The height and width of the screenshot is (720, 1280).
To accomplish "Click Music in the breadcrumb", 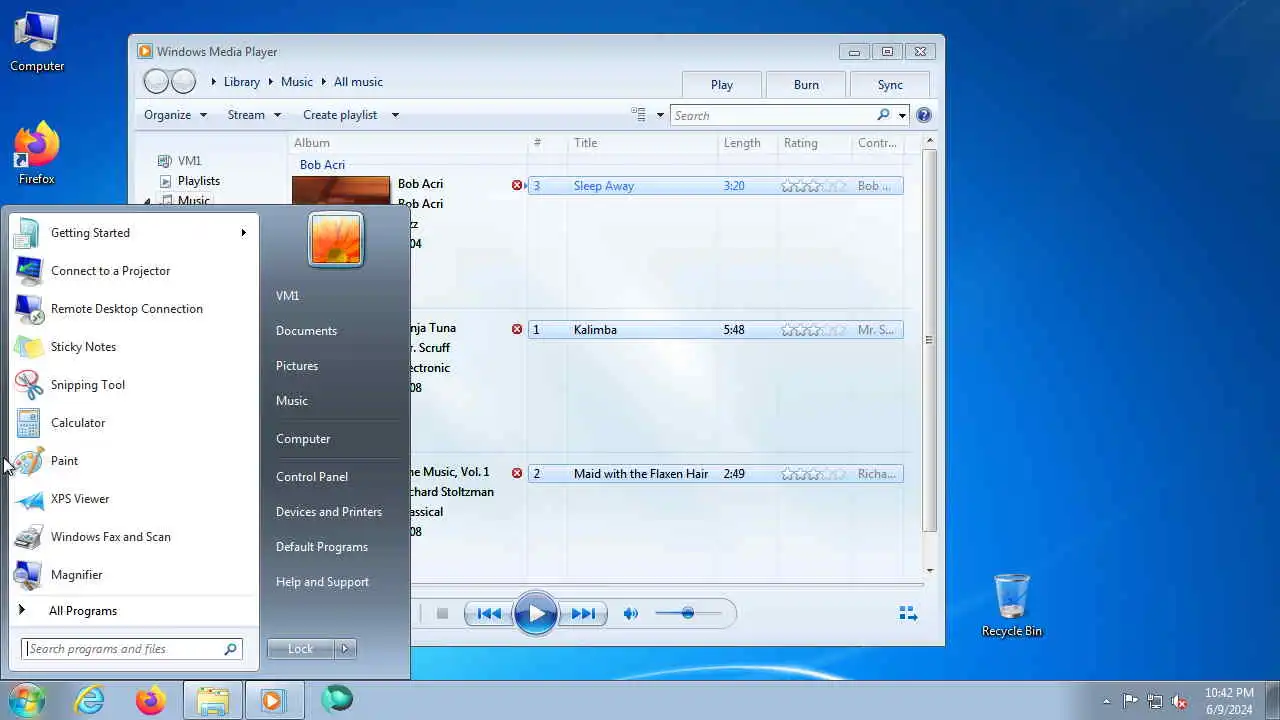I will pos(297,82).
